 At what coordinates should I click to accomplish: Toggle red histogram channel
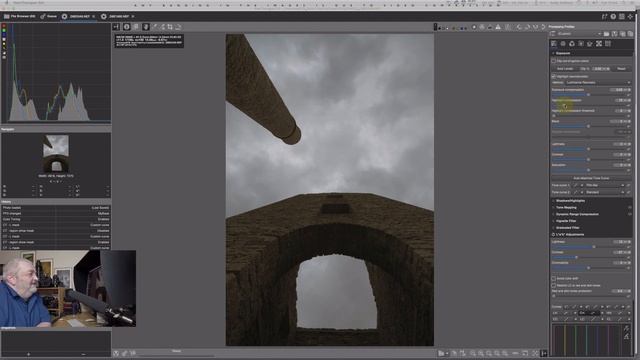4,26
